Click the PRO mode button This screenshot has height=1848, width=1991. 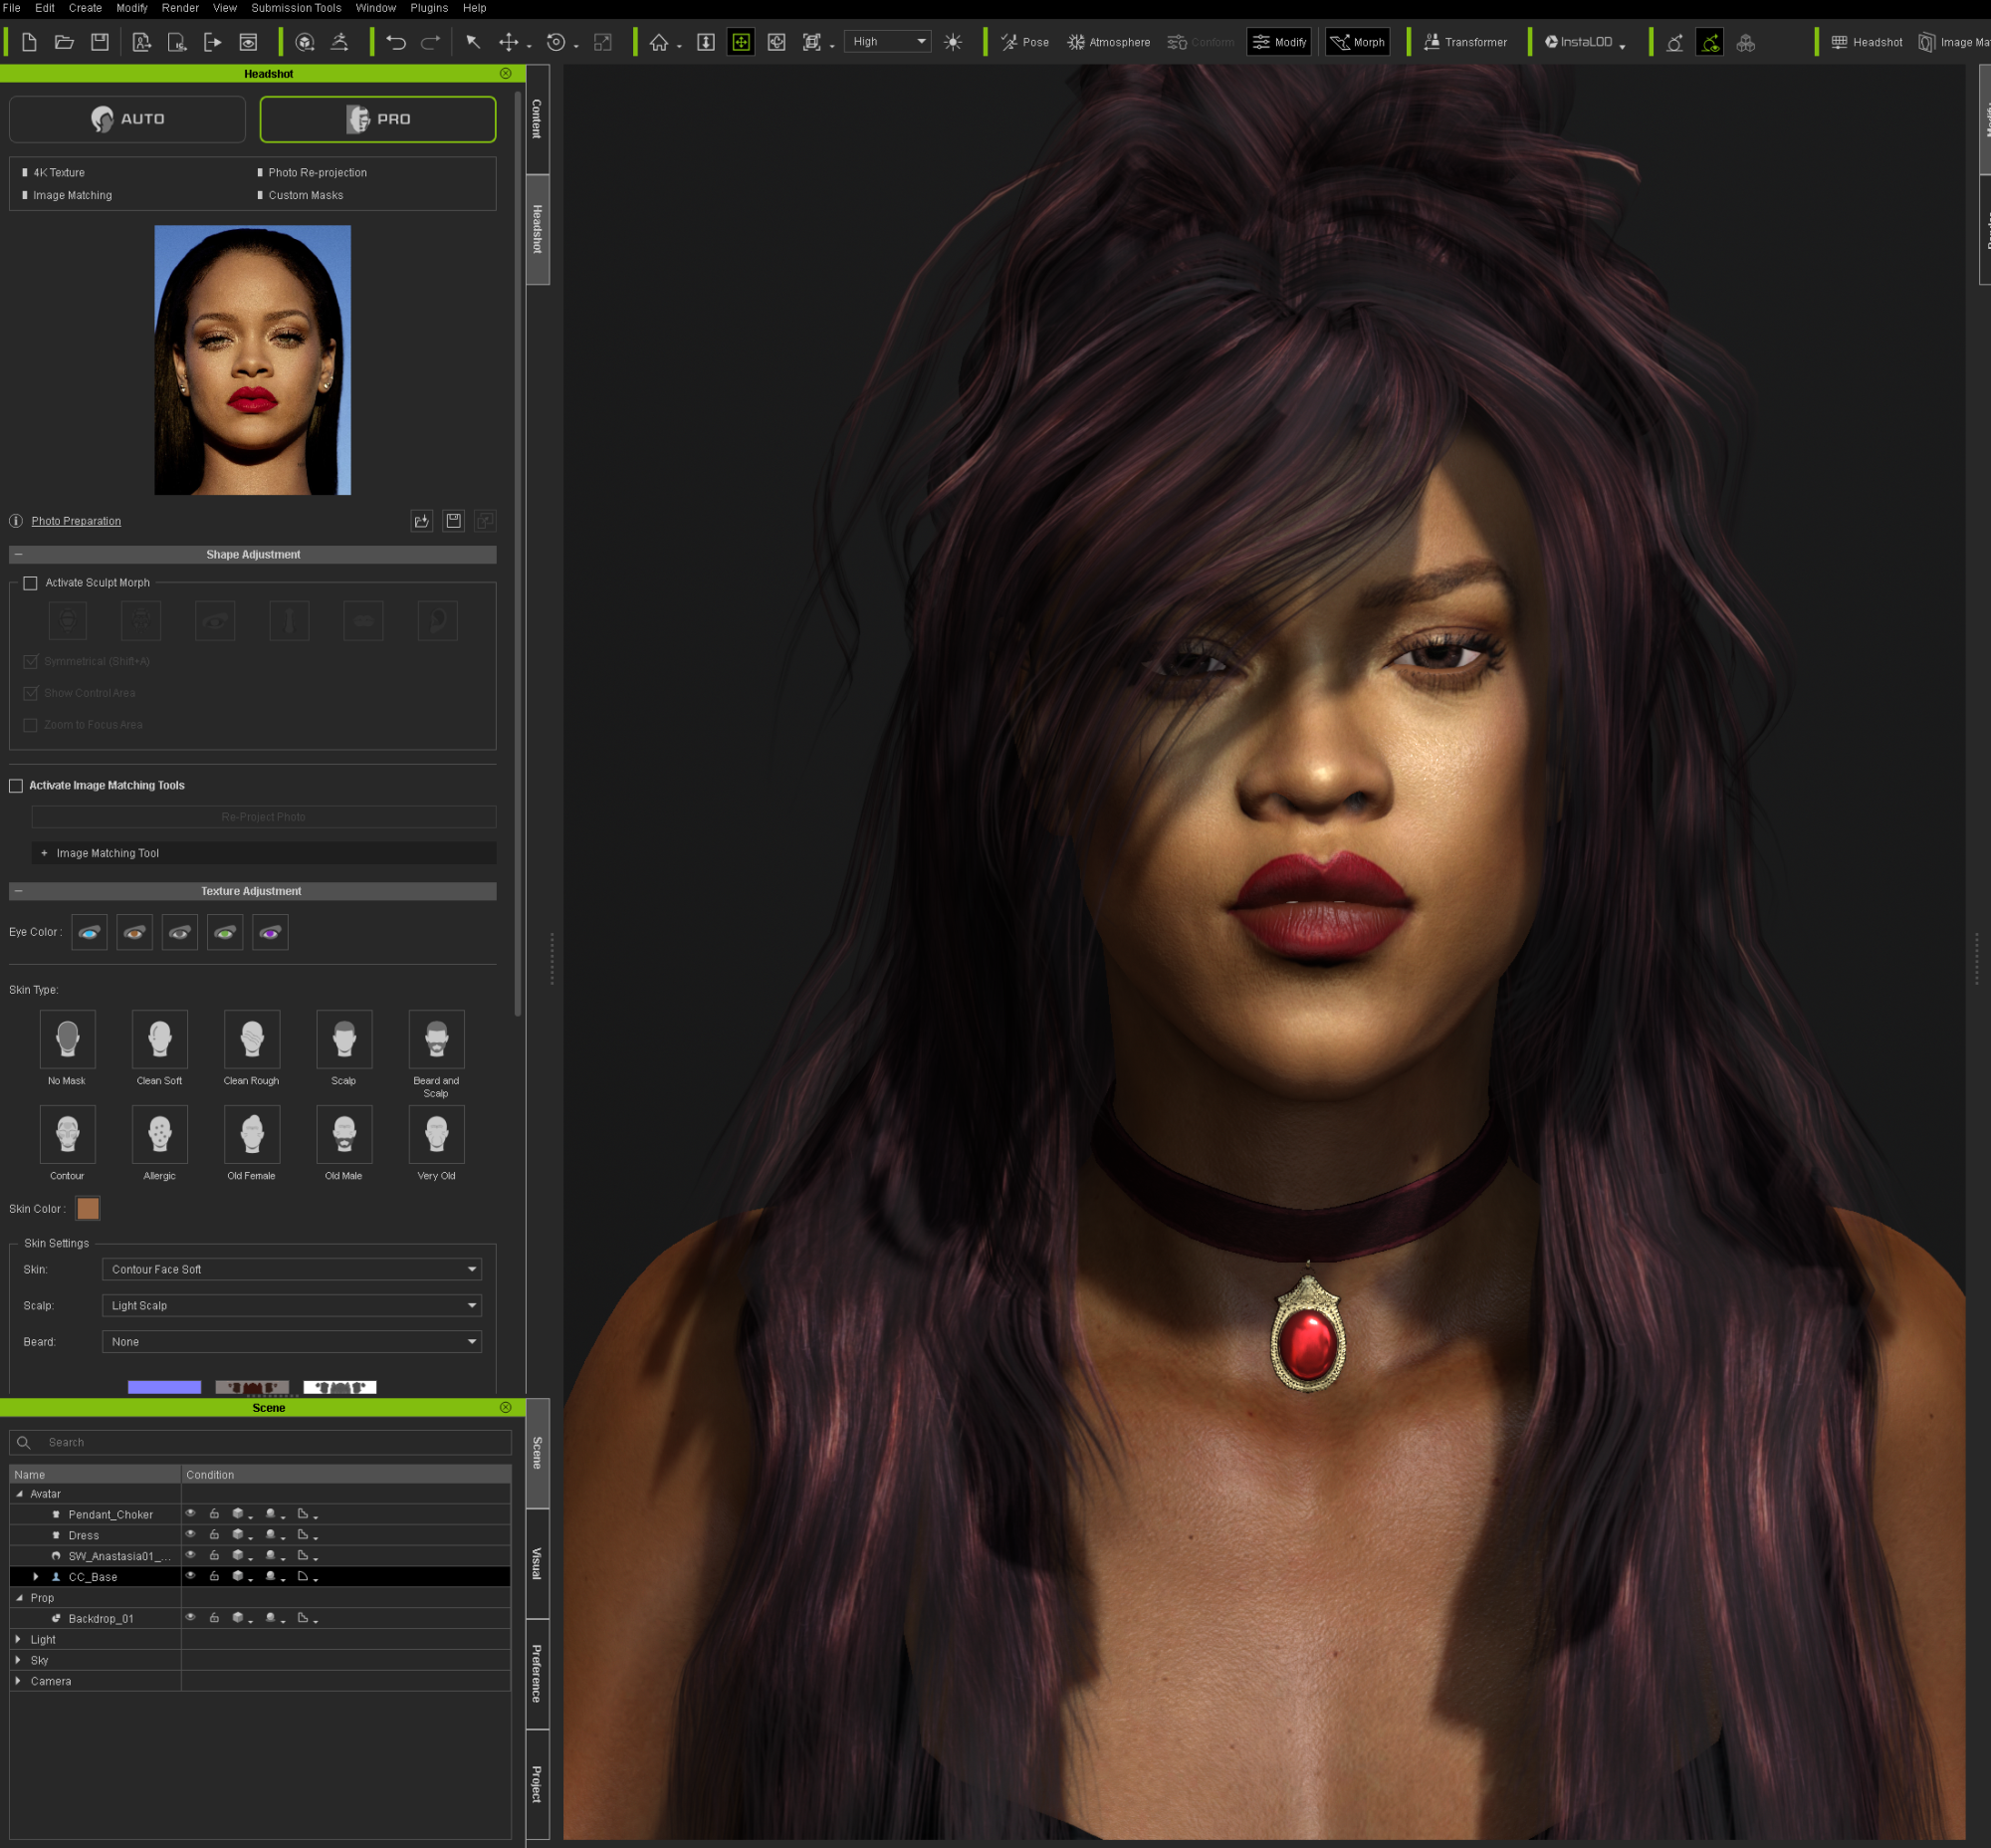378,119
